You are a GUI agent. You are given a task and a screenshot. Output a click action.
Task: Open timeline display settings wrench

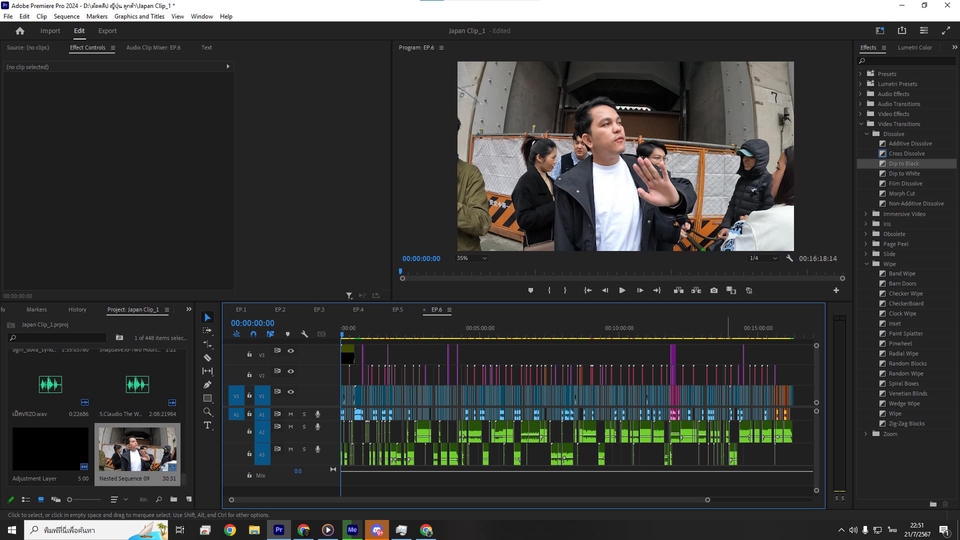tap(304, 334)
